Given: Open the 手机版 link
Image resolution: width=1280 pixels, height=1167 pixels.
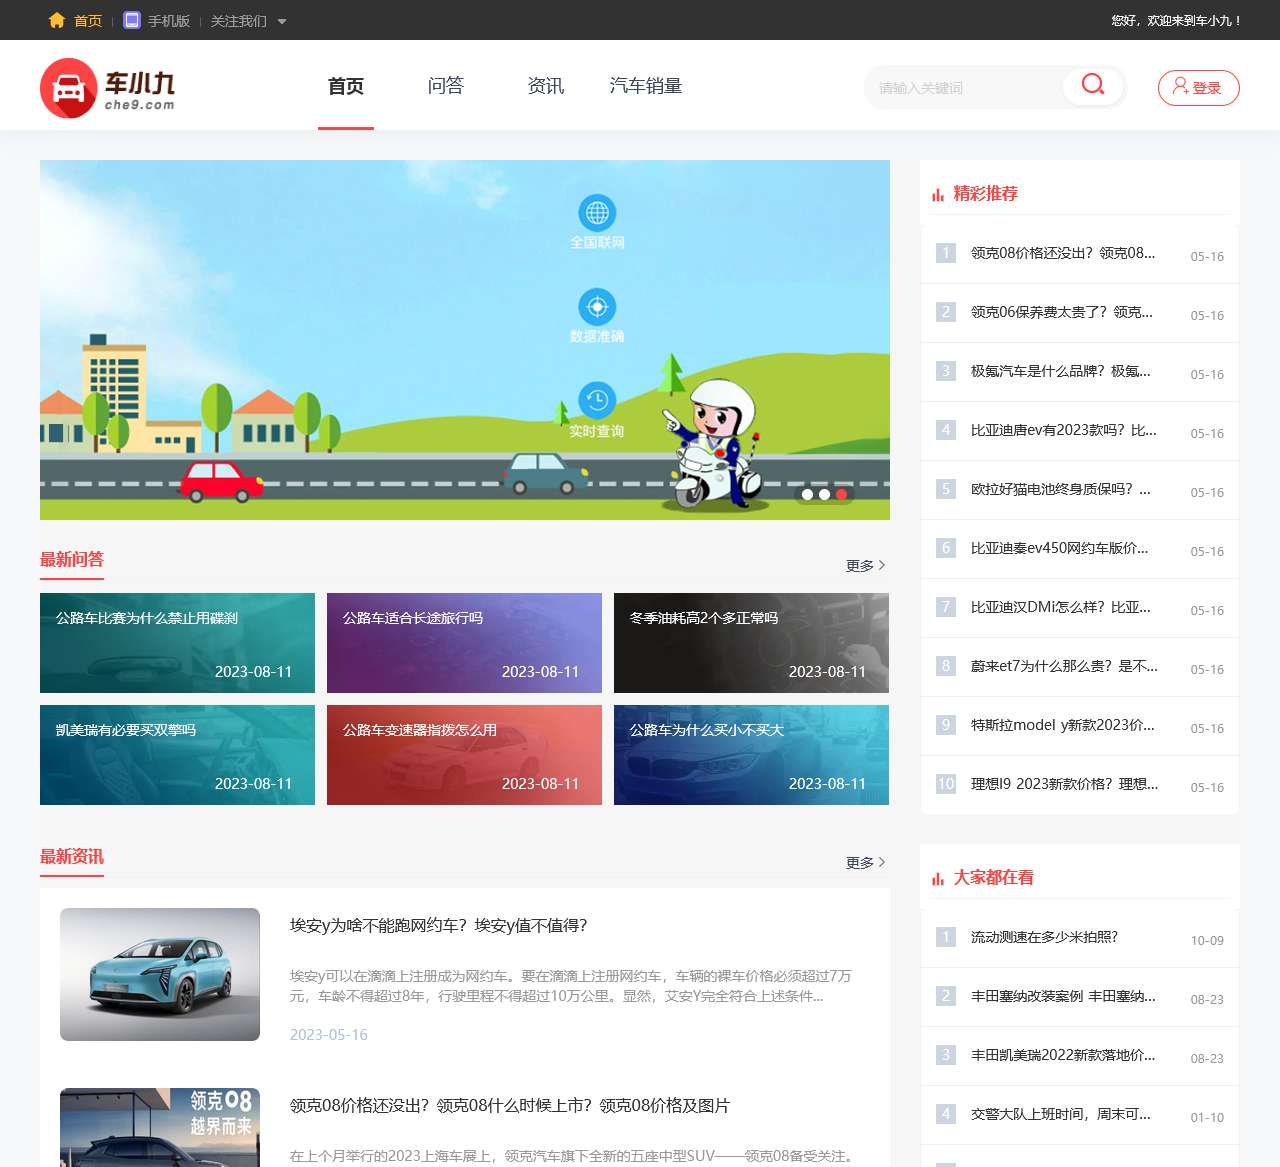Looking at the screenshot, I should click(169, 21).
